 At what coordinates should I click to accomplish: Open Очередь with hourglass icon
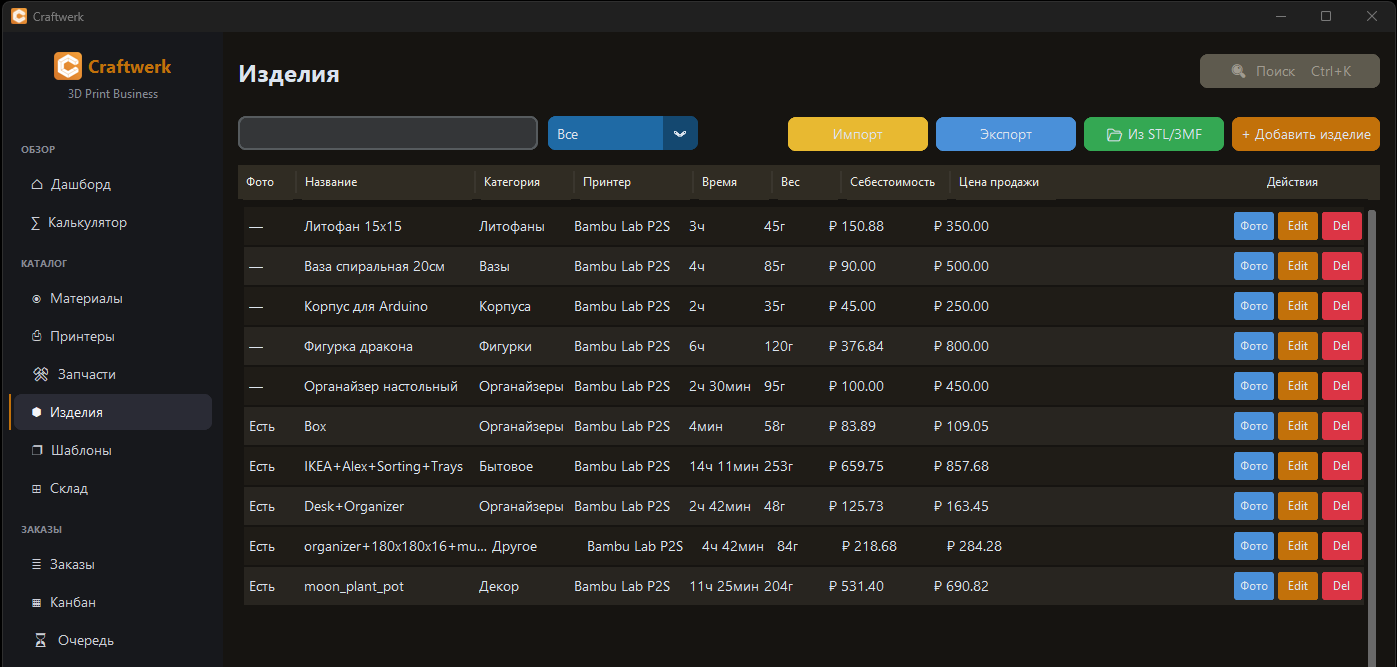tap(41, 641)
